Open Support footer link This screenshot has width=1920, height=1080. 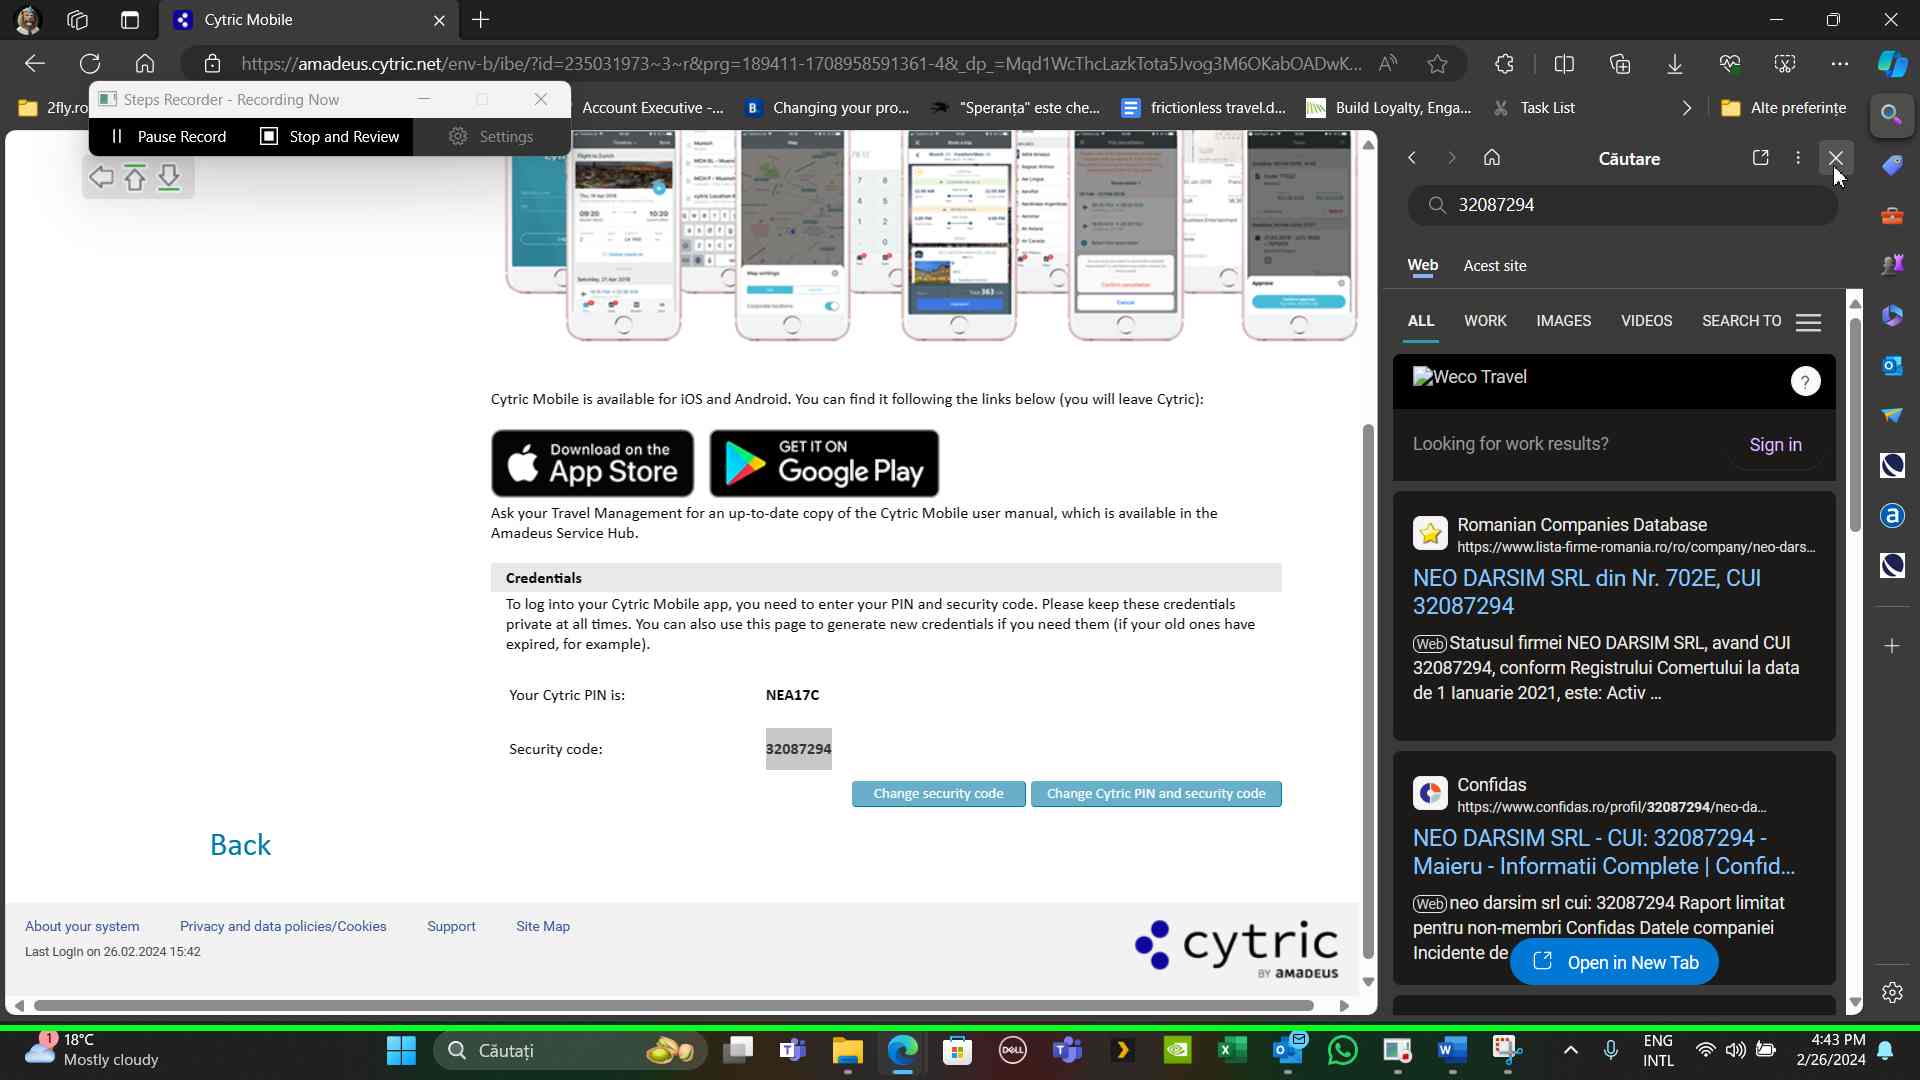[451, 927]
